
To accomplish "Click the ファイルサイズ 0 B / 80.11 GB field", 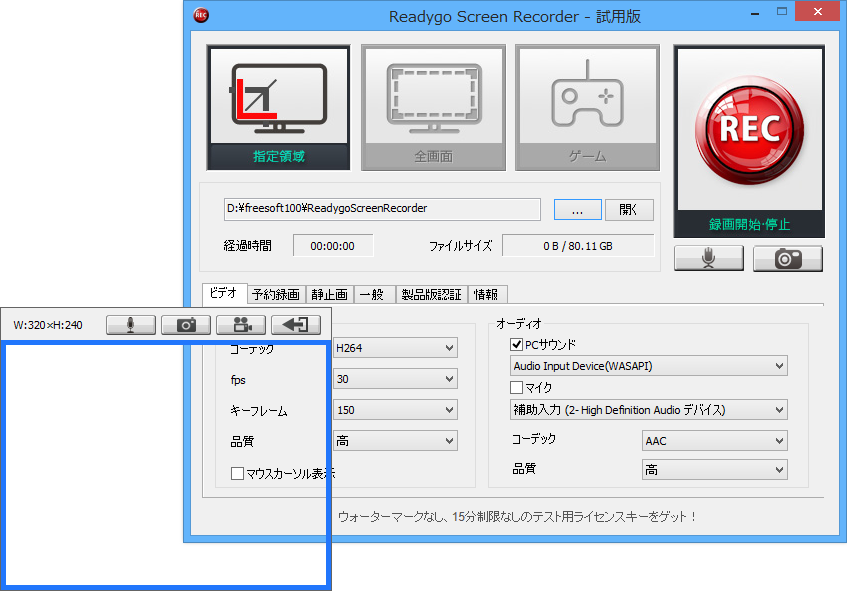I will (578, 246).
